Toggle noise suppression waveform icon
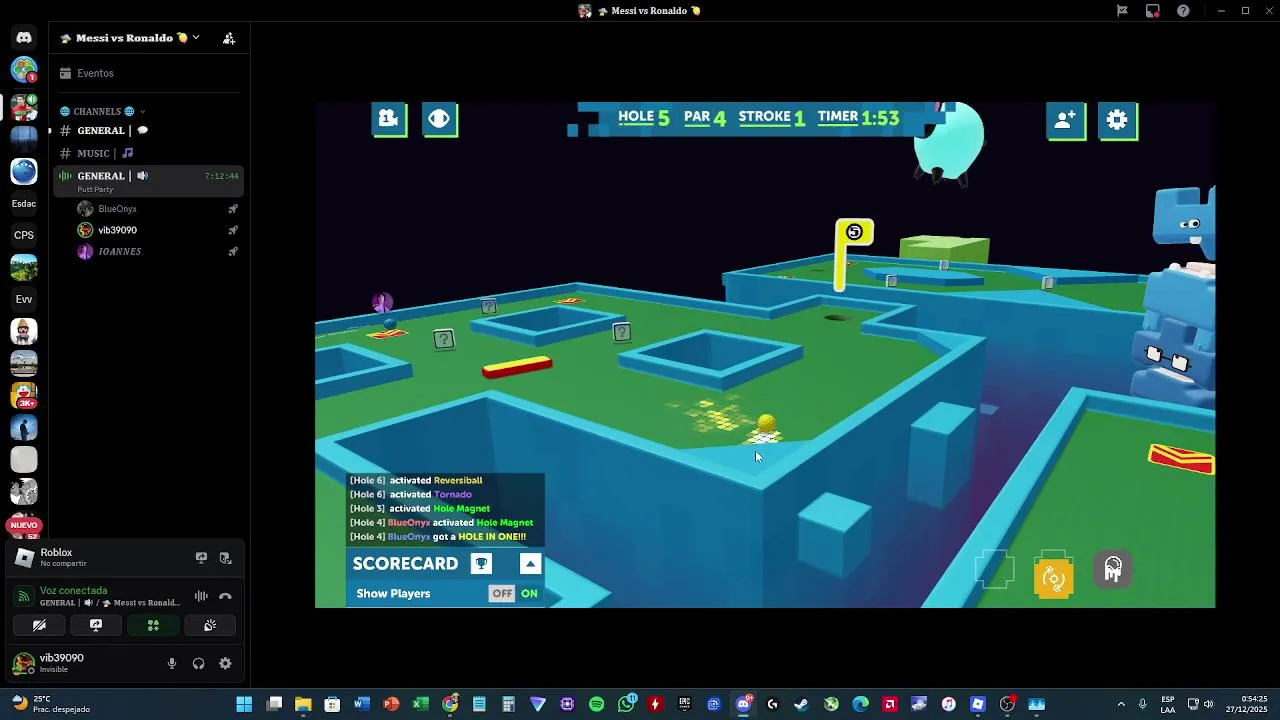 point(201,596)
